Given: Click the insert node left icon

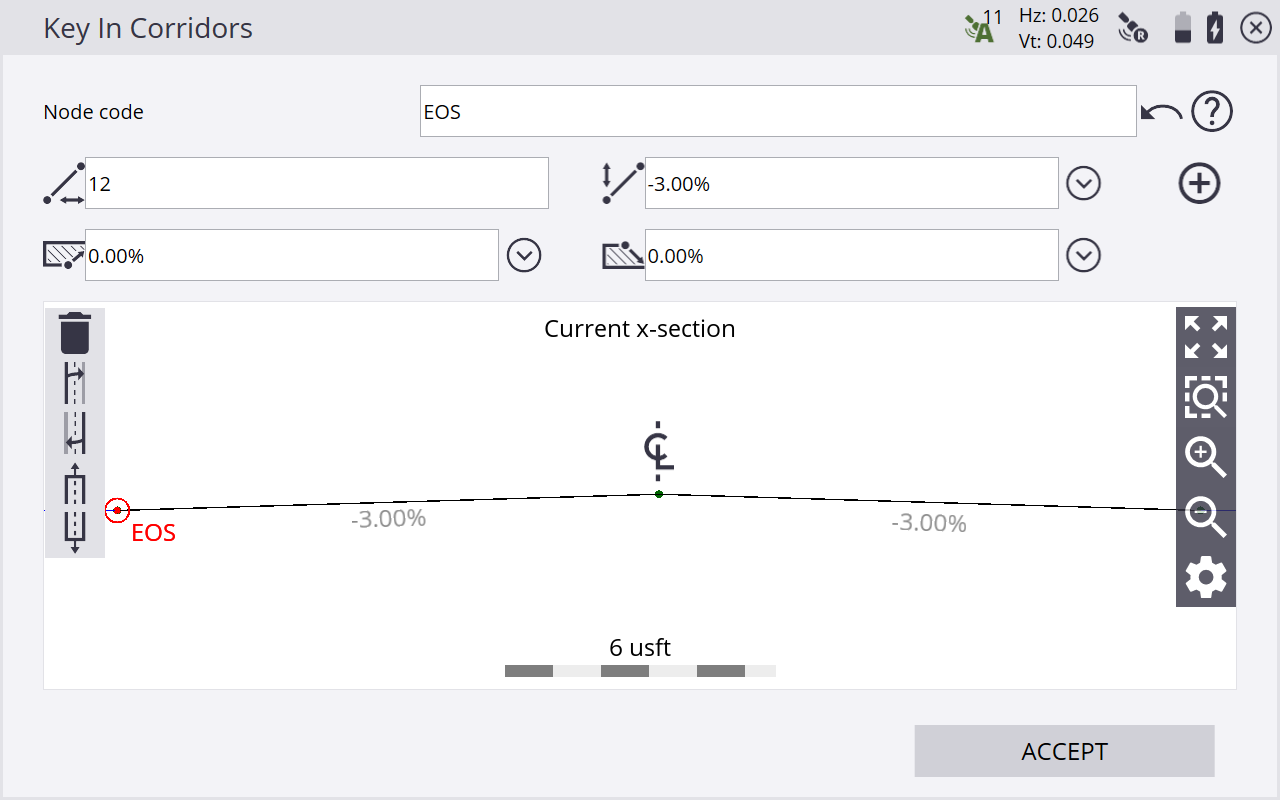Looking at the screenshot, I should 75,432.
